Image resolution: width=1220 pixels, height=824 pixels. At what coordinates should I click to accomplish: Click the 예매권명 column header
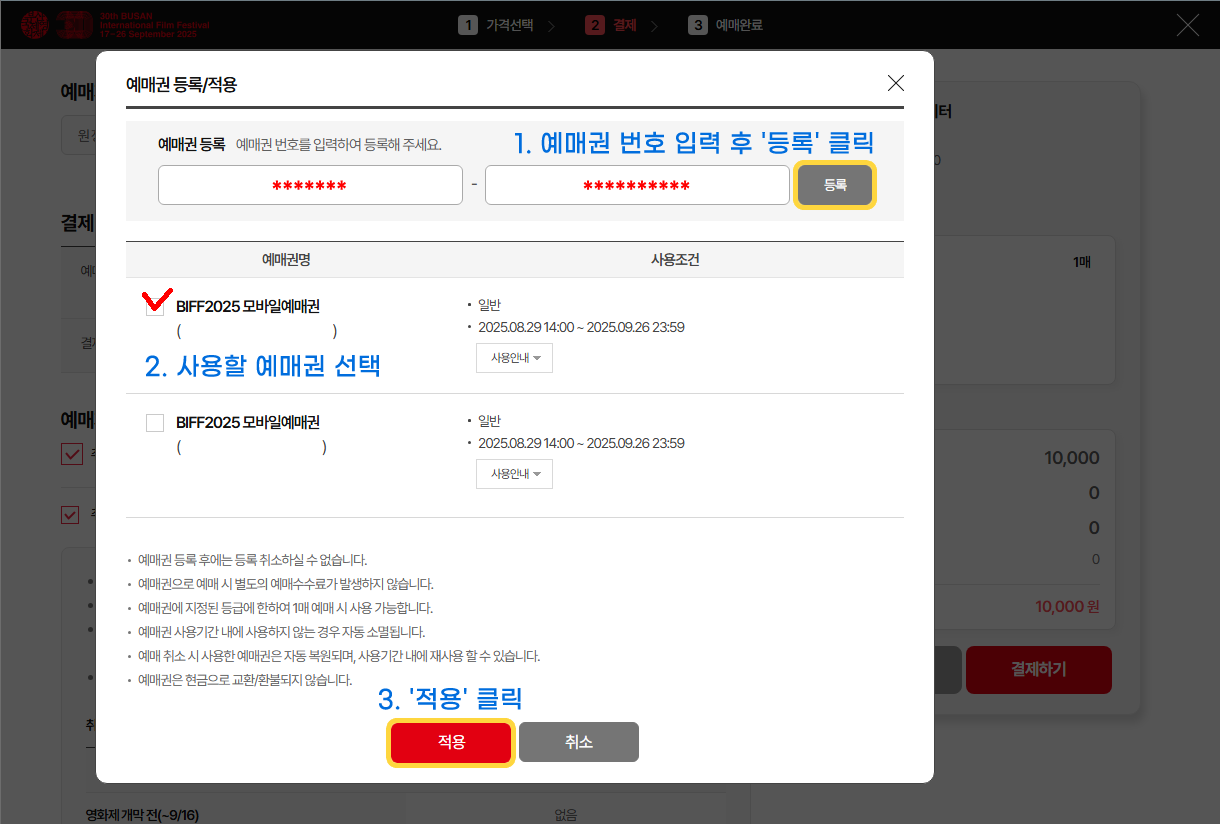[x=286, y=260]
